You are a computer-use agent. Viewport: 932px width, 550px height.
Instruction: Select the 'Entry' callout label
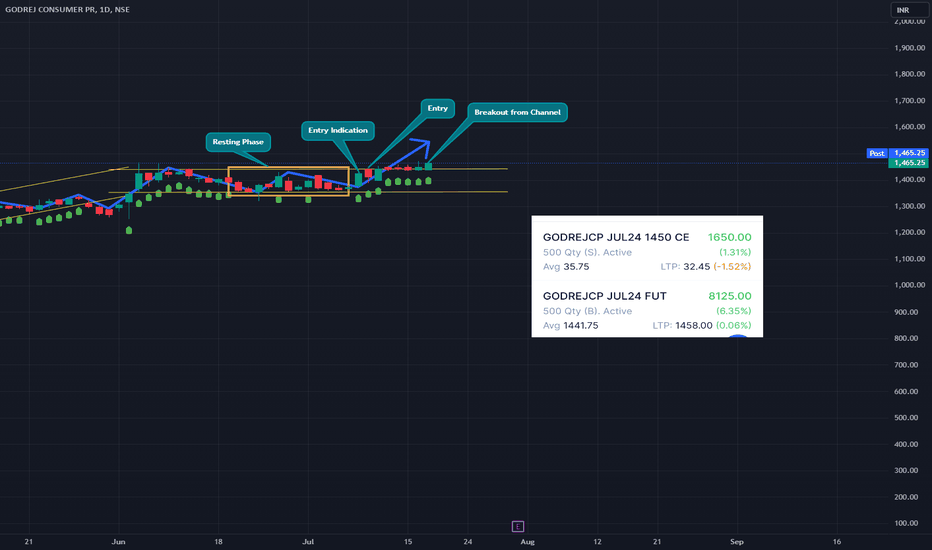pos(437,108)
